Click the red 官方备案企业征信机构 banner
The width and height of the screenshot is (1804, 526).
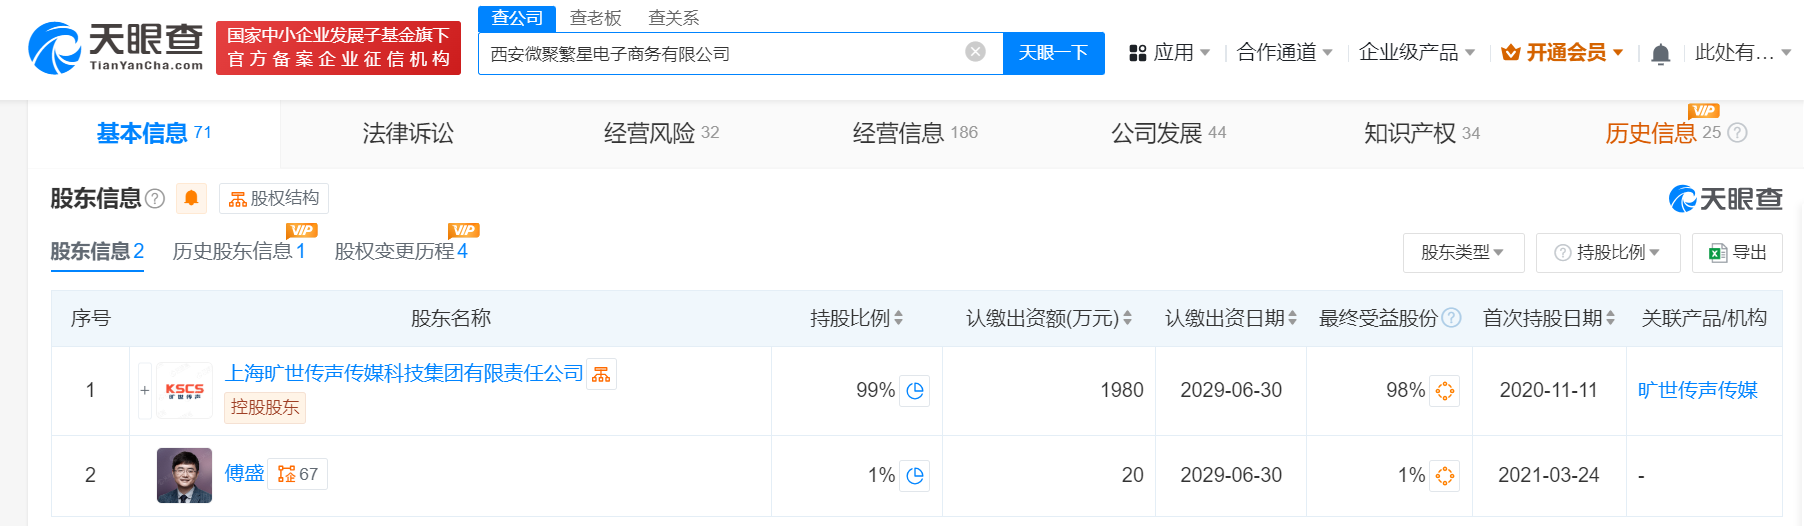click(x=339, y=47)
